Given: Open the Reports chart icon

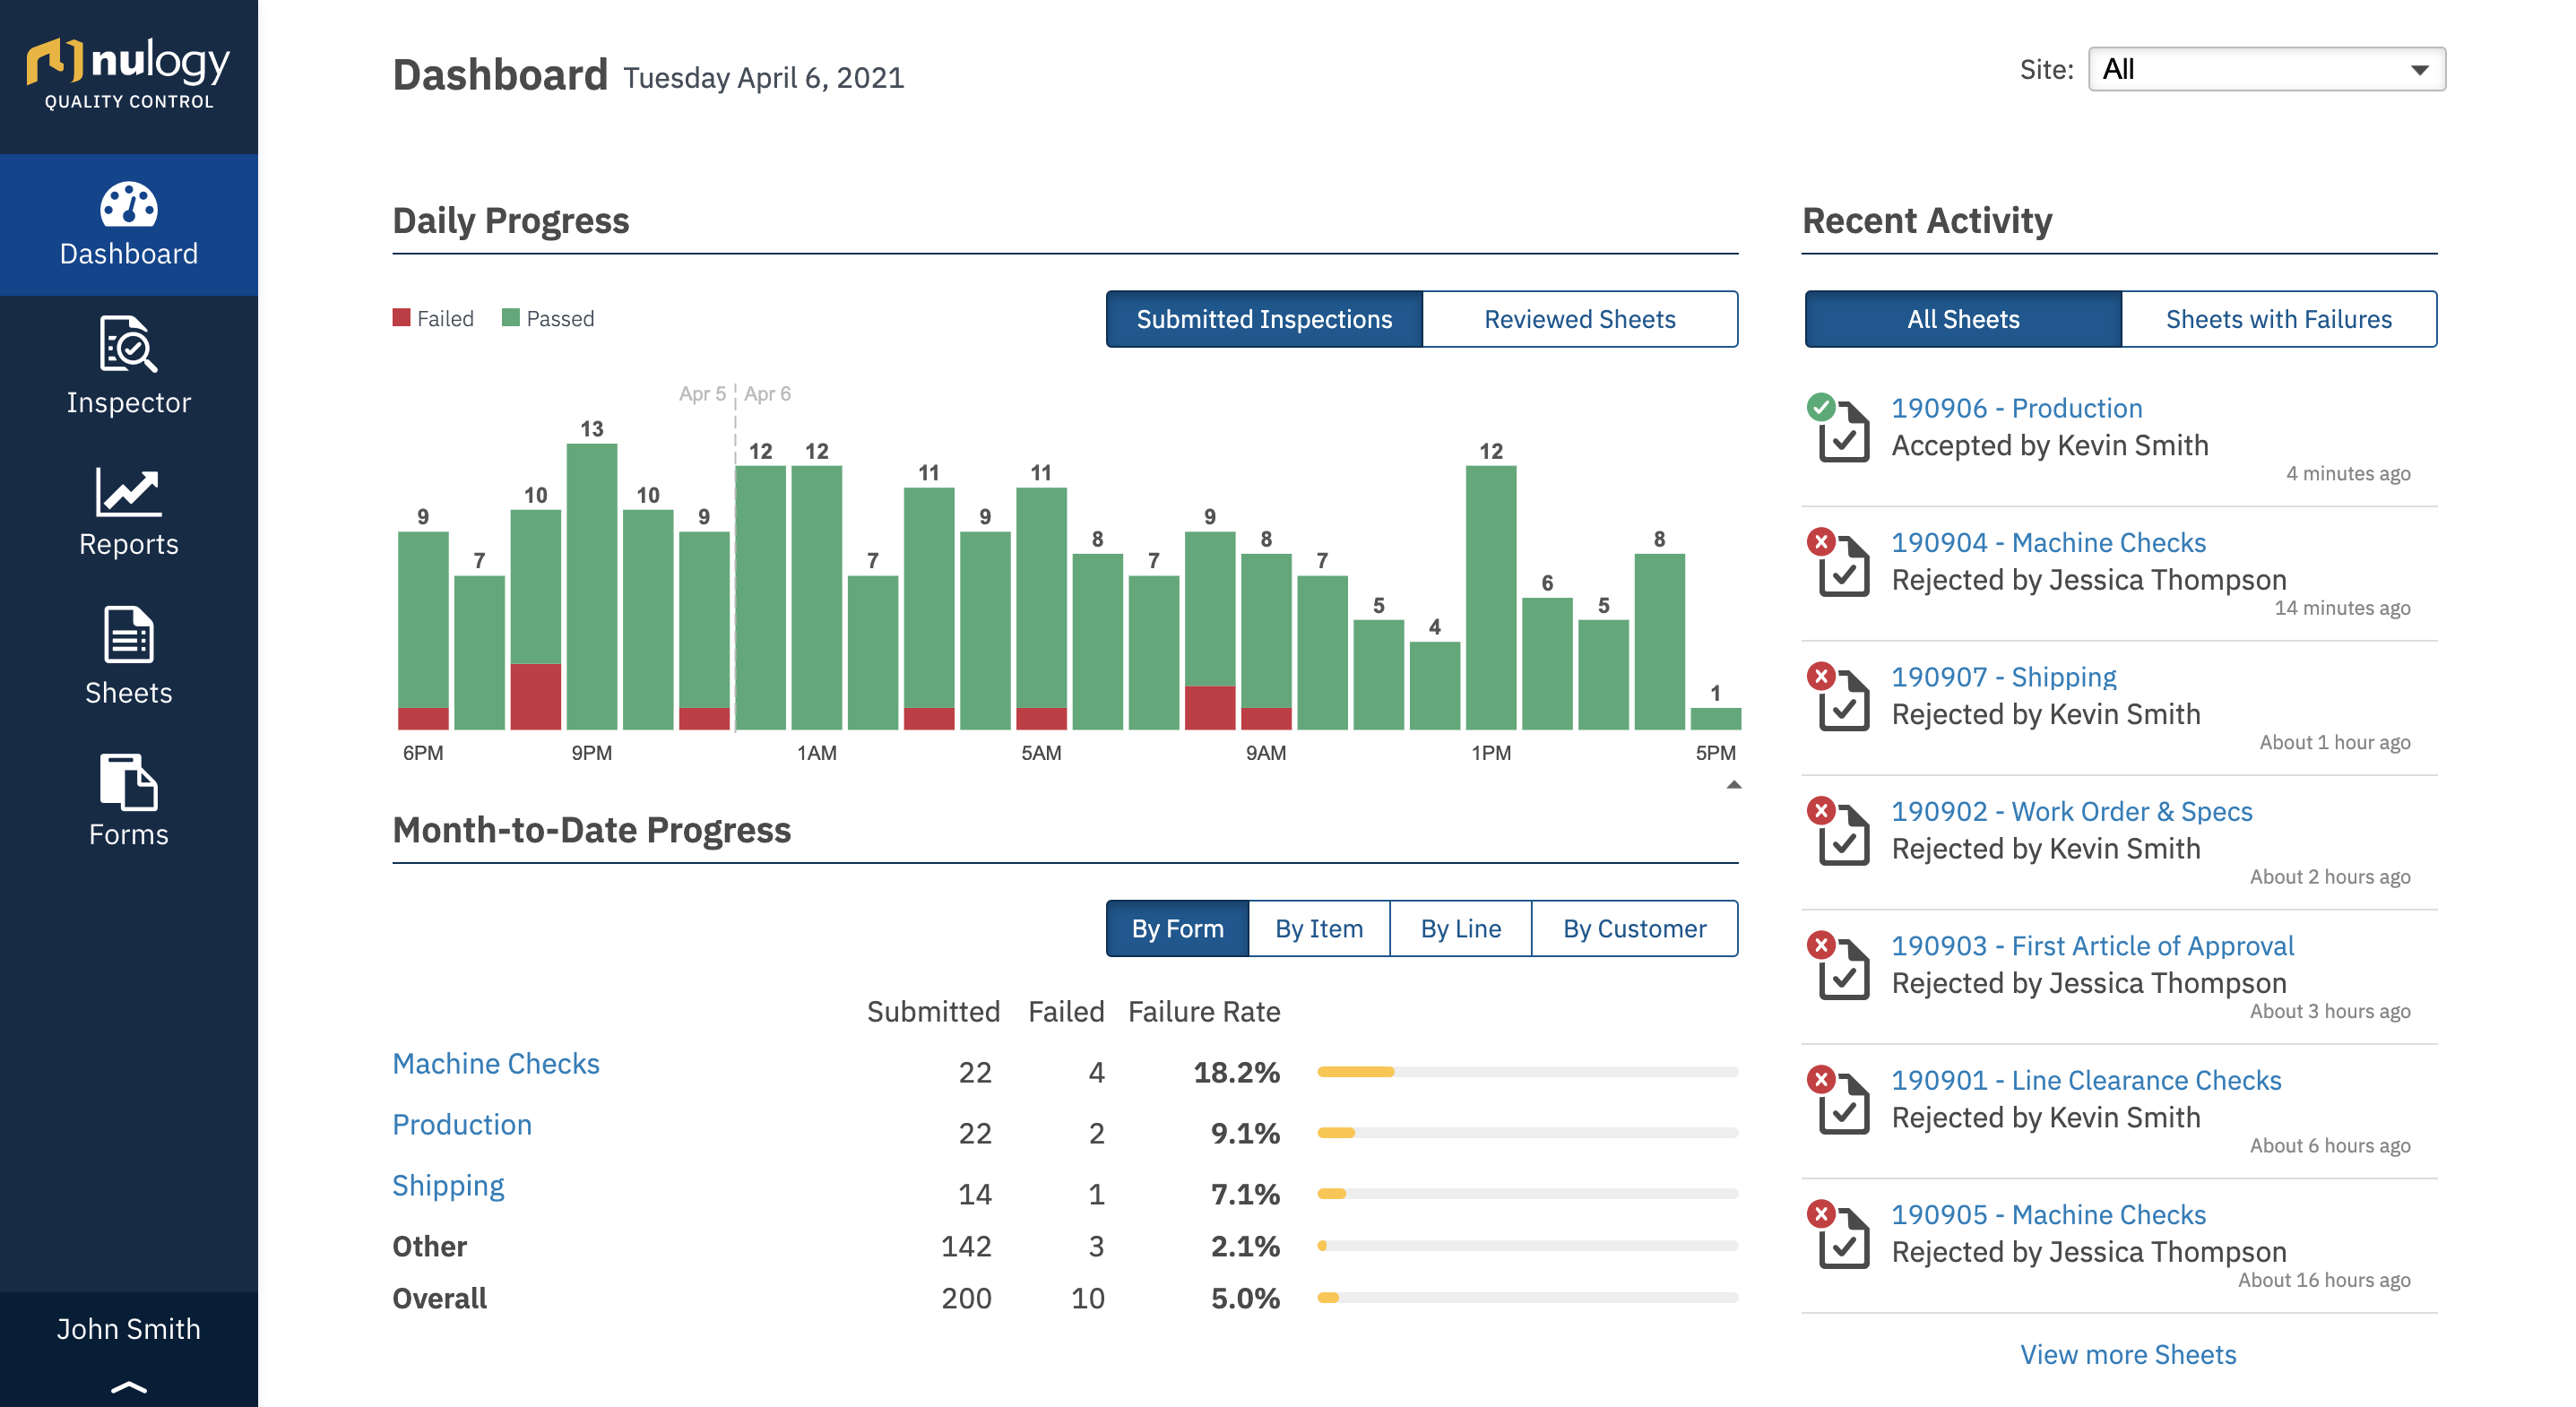Looking at the screenshot, I should pyautogui.click(x=128, y=492).
